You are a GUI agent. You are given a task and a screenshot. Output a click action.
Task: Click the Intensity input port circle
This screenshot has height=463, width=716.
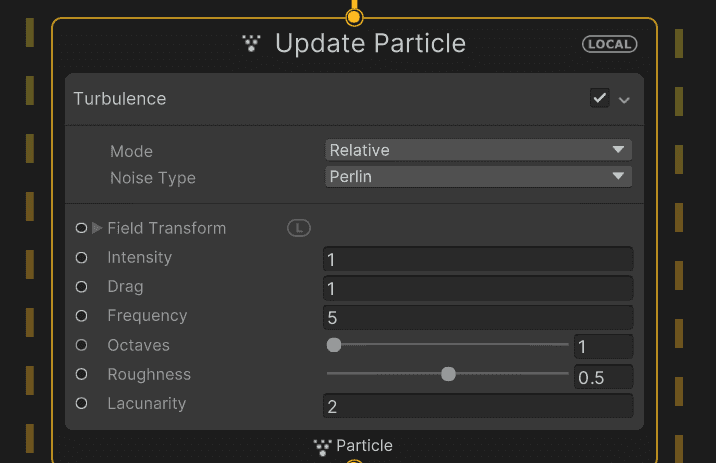click(81, 258)
